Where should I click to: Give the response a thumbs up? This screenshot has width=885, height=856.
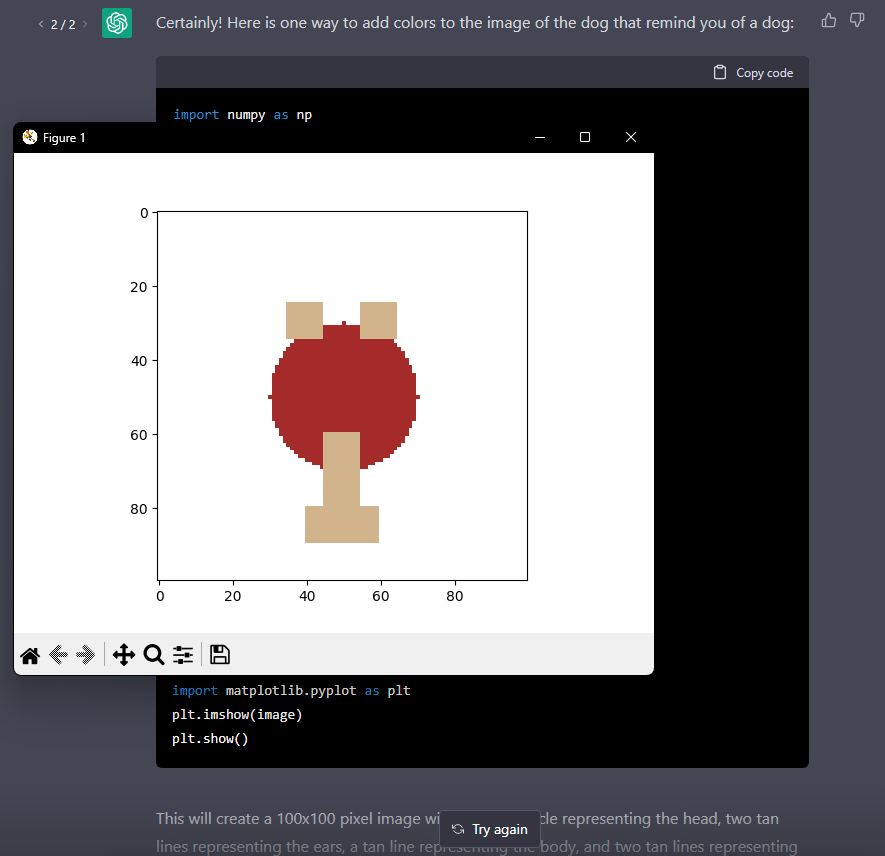tap(828, 20)
